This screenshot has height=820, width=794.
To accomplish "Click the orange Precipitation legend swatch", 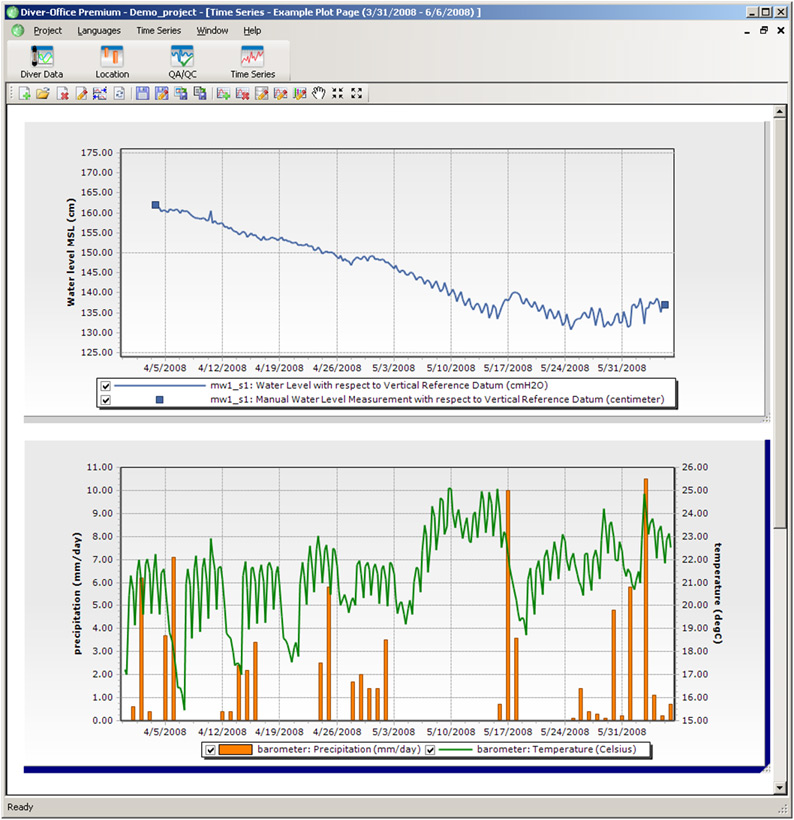I will (235, 750).
